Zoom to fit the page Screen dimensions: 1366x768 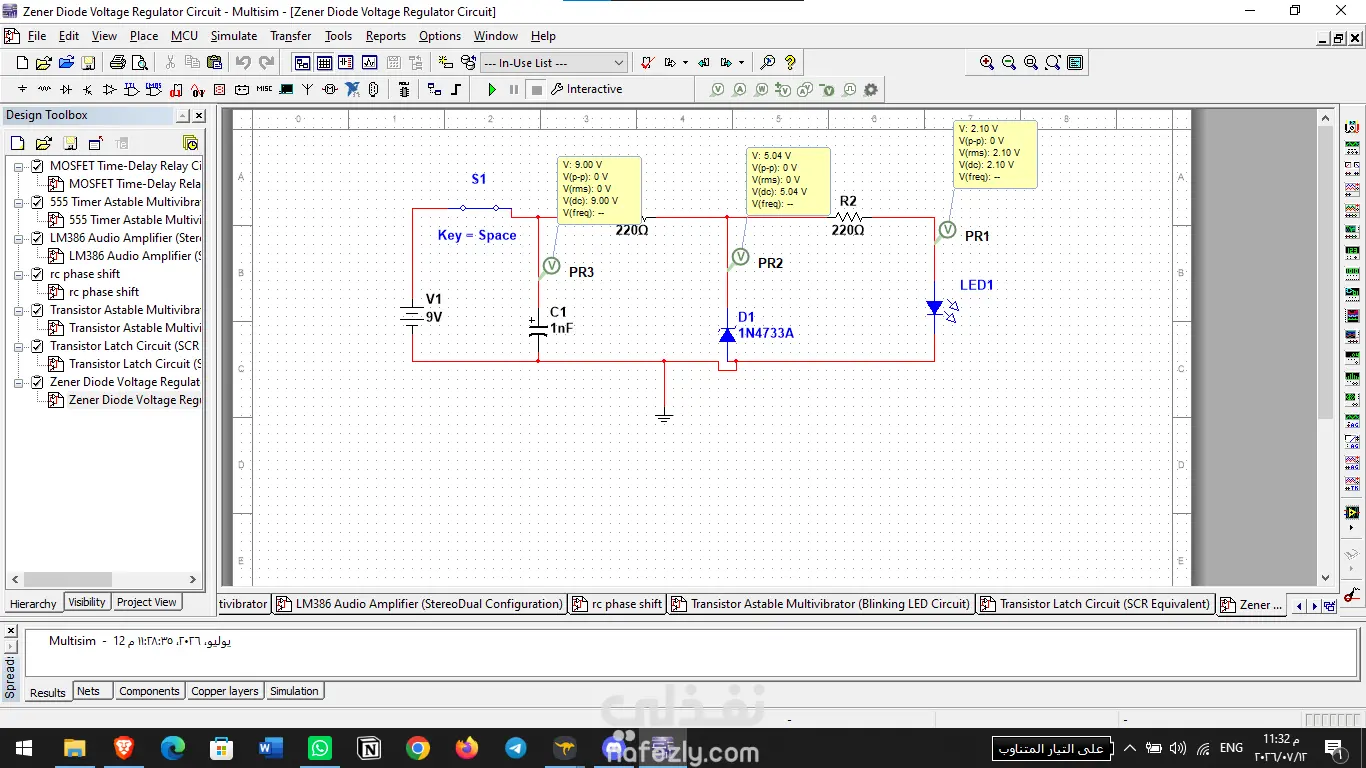coord(1053,62)
